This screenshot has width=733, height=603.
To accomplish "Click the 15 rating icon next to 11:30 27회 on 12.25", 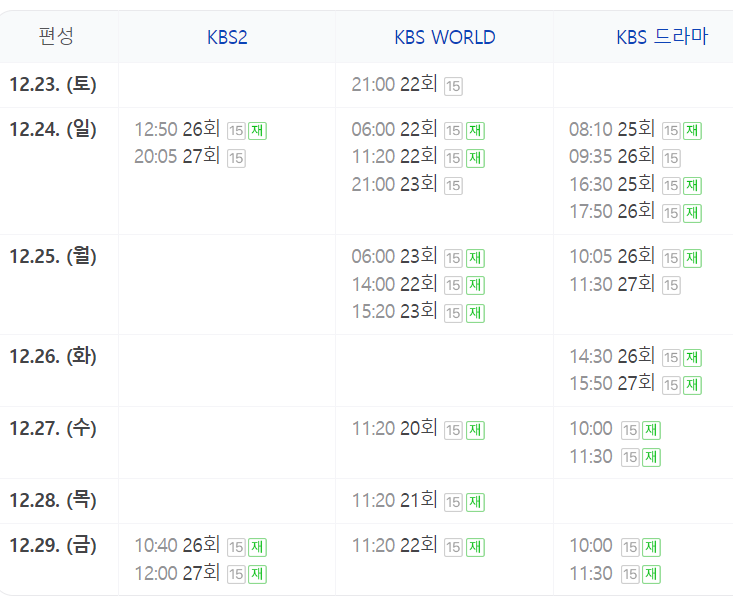I will (671, 285).
